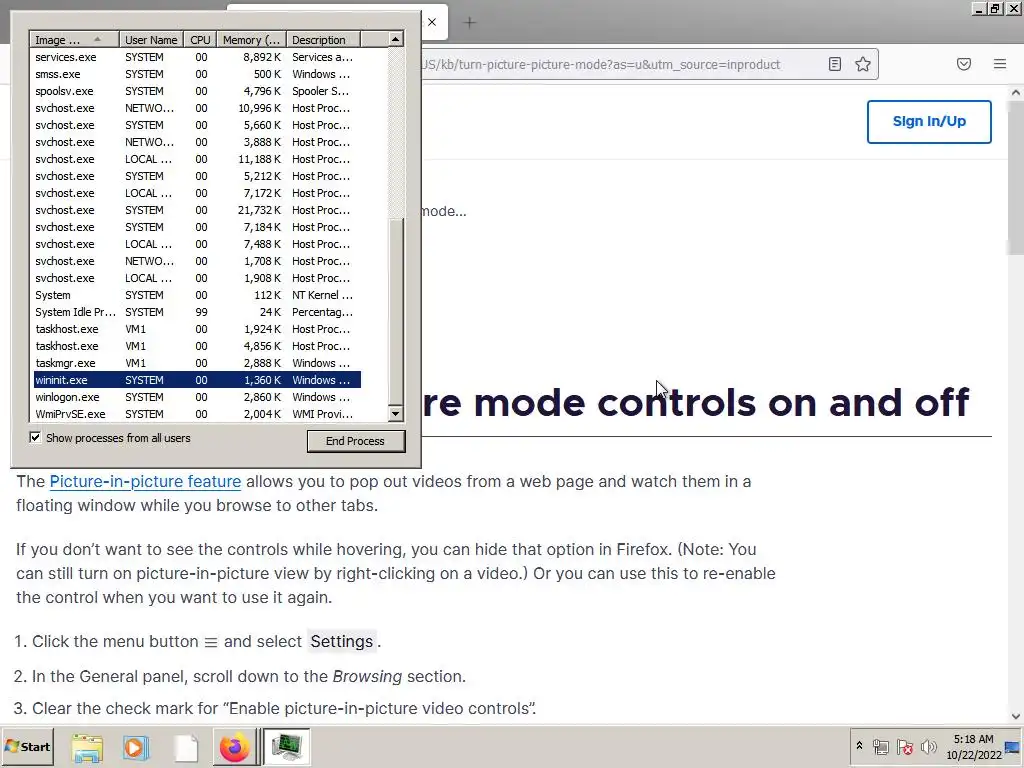Select the winlogon.exe process row
Image resolution: width=1024 pixels, height=768 pixels.
(x=197, y=397)
